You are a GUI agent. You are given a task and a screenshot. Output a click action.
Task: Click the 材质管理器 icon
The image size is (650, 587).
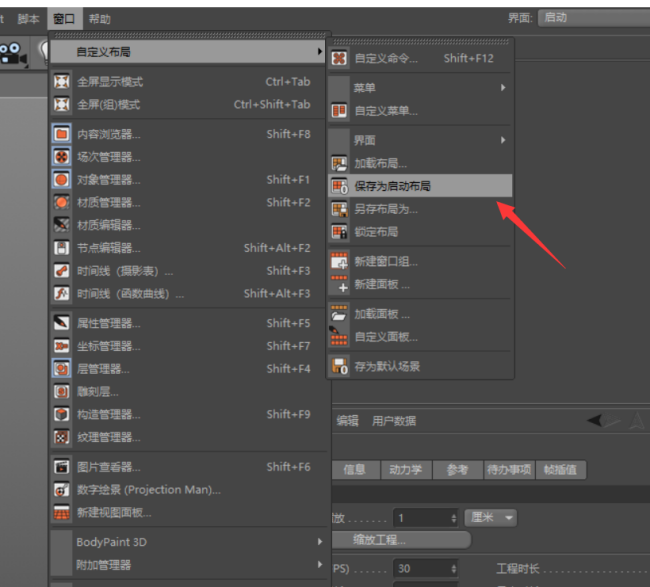(61, 202)
